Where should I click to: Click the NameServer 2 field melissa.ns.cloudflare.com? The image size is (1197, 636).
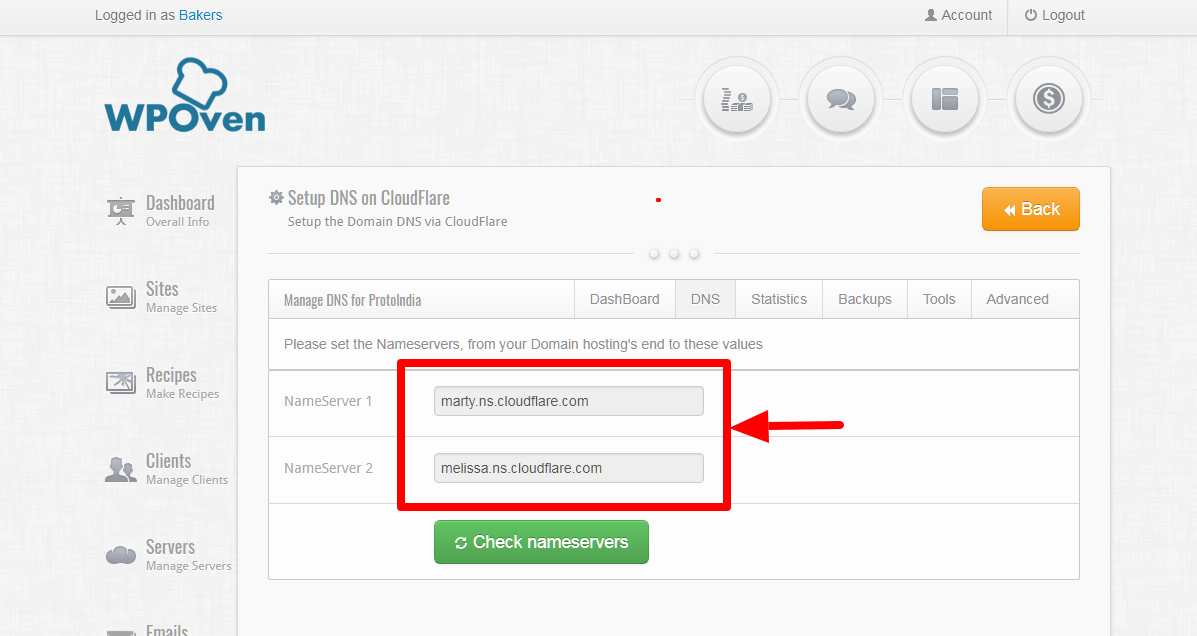569,468
